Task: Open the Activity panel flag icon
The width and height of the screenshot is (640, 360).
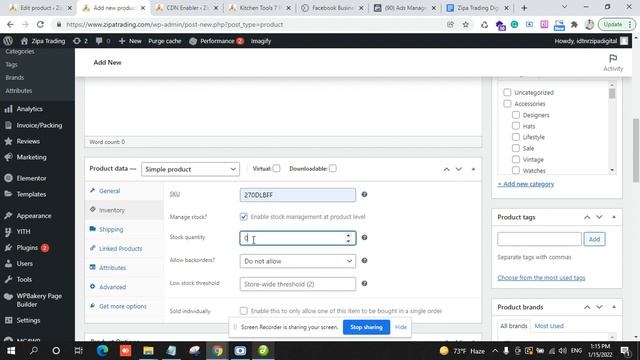Action: [x=613, y=63]
